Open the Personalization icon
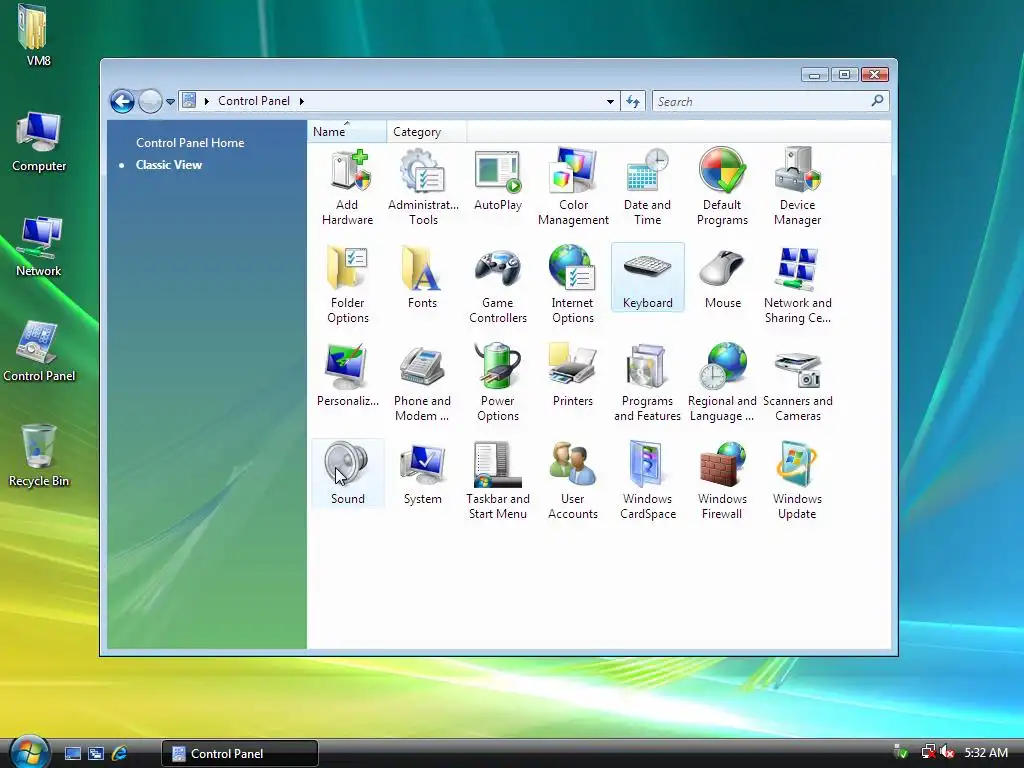Image resolution: width=1024 pixels, height=768 pixels. point(347,376)
